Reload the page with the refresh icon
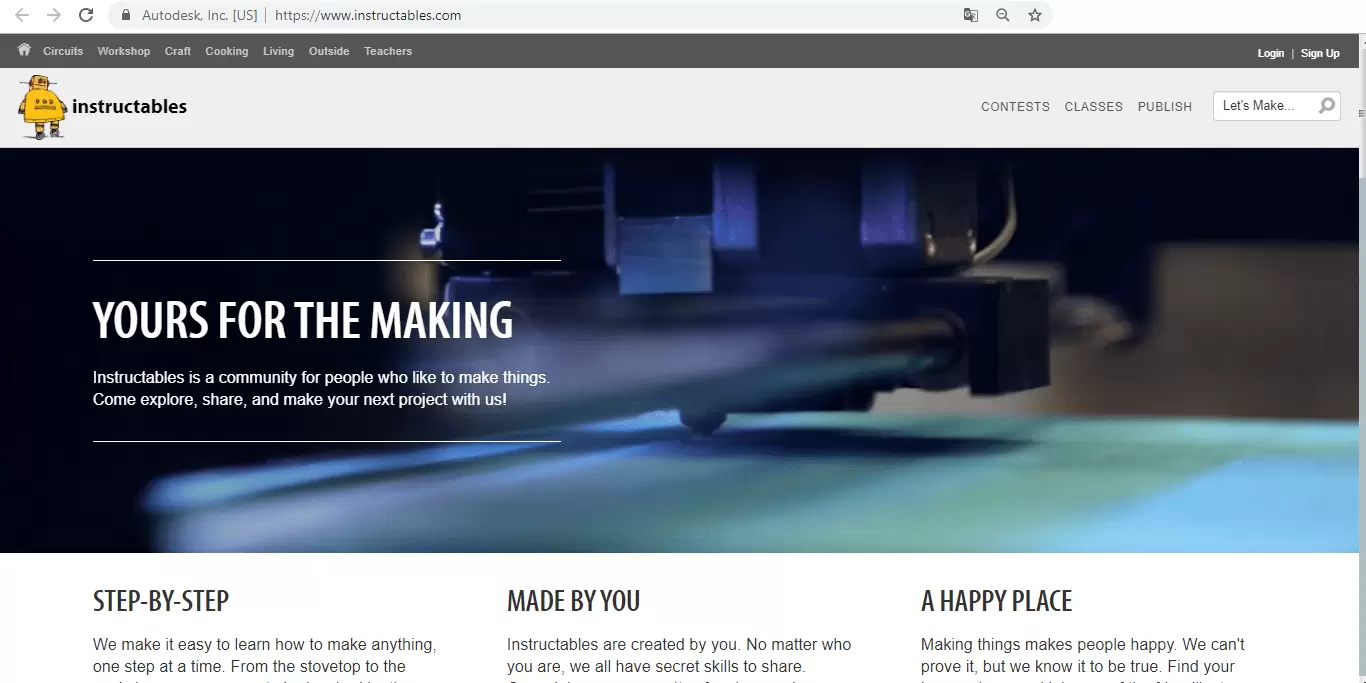 tap(86, 15)
